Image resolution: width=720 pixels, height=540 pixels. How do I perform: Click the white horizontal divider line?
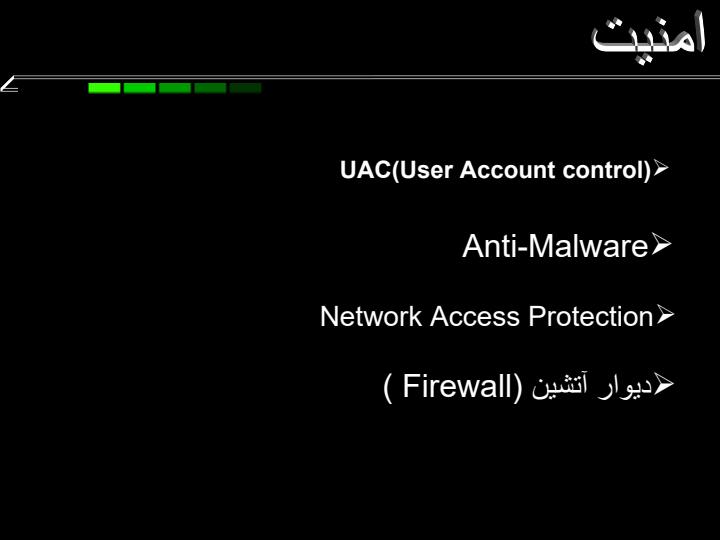[367, 77]
